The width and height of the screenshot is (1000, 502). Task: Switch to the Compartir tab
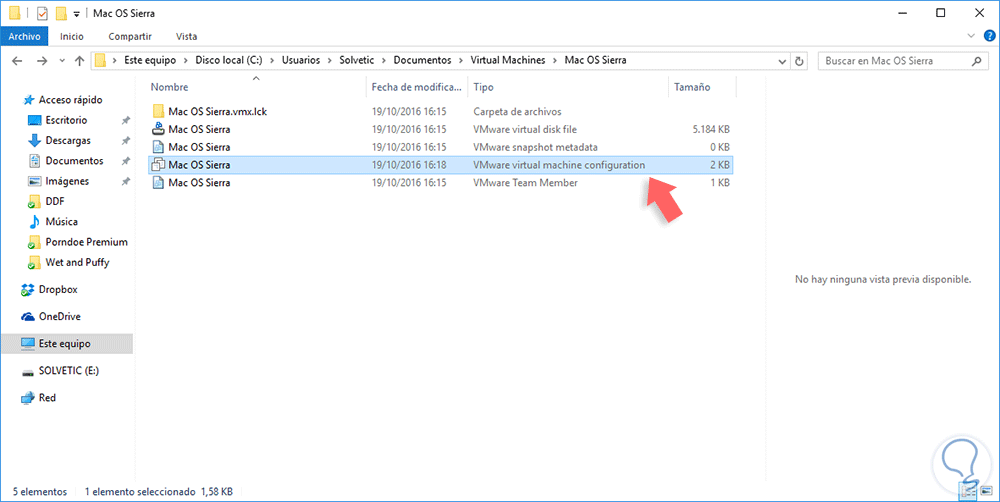pos(130,36)
